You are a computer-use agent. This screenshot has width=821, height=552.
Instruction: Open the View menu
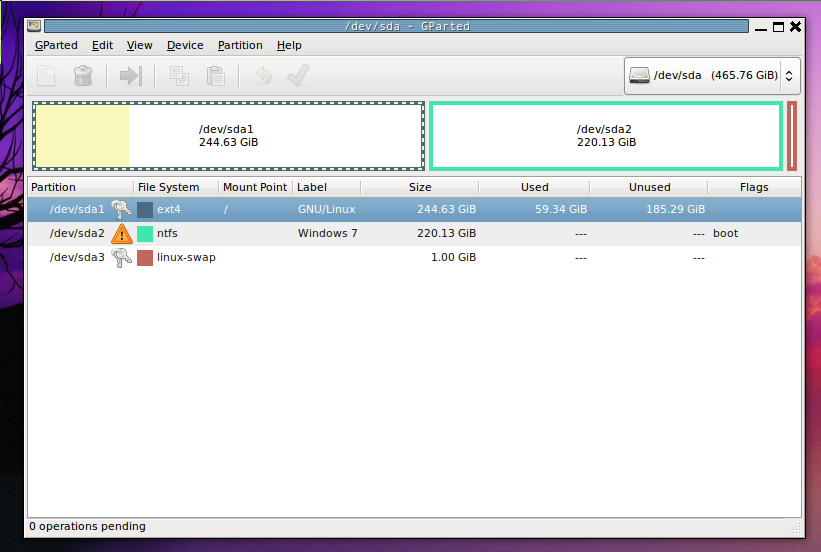[139, 46]
